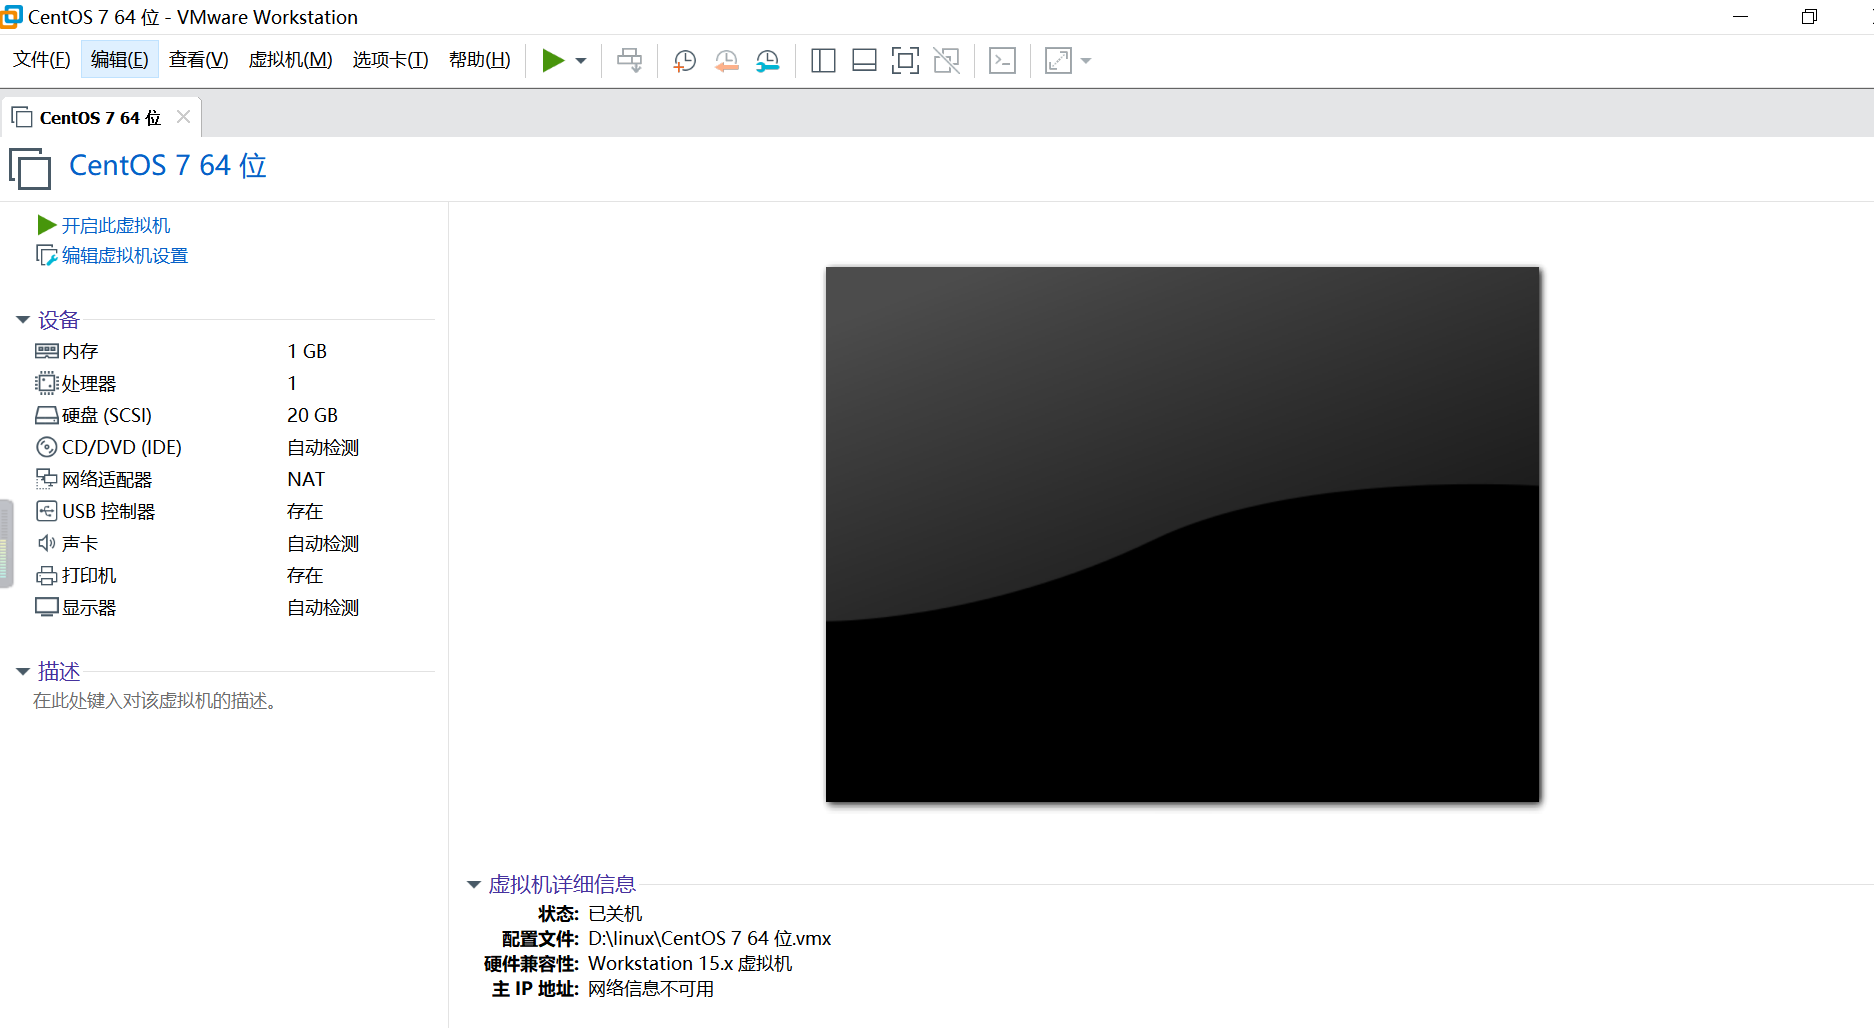Open the 查看(V) menu
Image resolution: width=1874 pixels, height=1028 pixels.
(199, 60)
